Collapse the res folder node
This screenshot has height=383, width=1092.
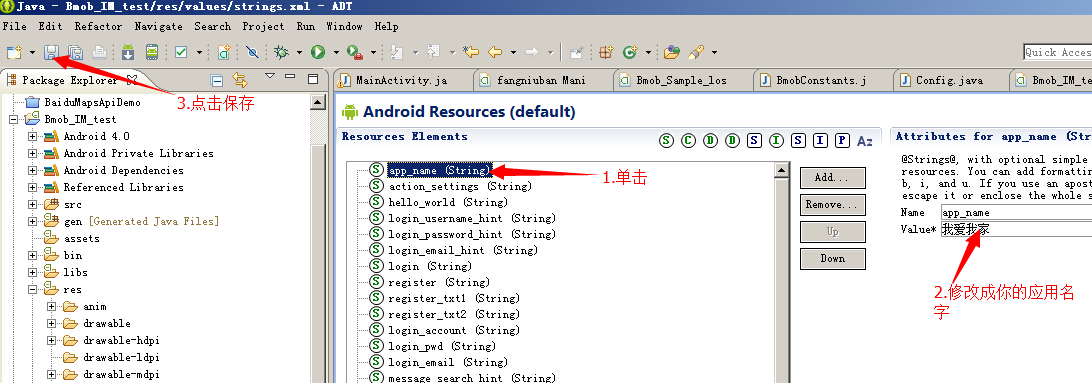point(32,290)
